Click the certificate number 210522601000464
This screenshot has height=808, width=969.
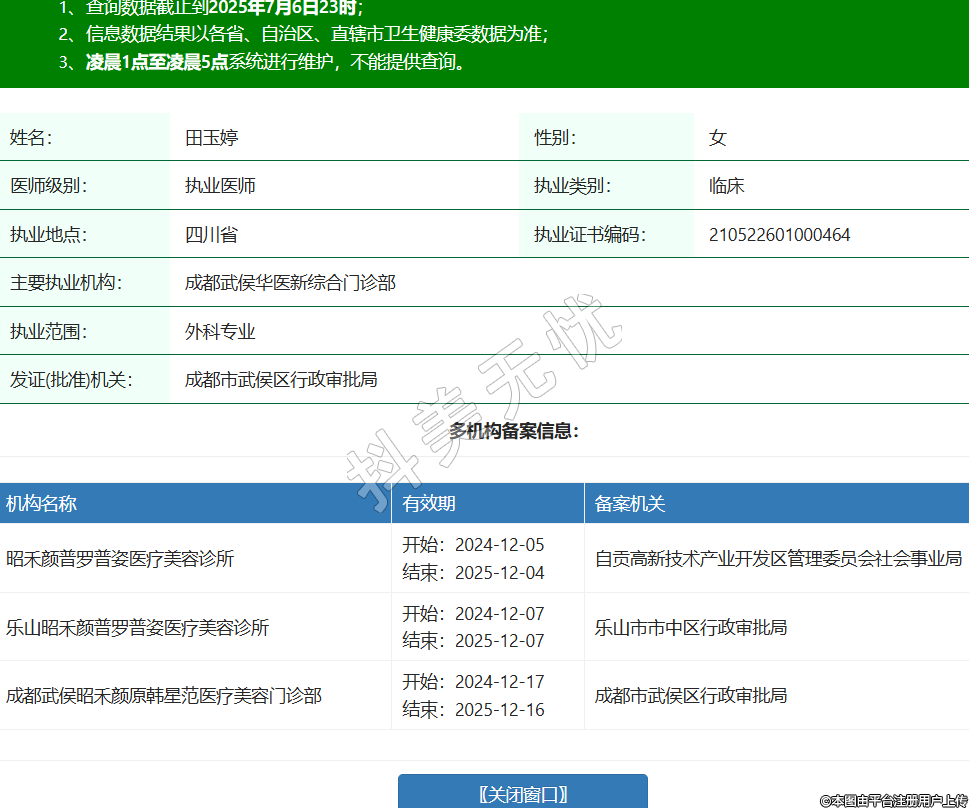point(779,236)
